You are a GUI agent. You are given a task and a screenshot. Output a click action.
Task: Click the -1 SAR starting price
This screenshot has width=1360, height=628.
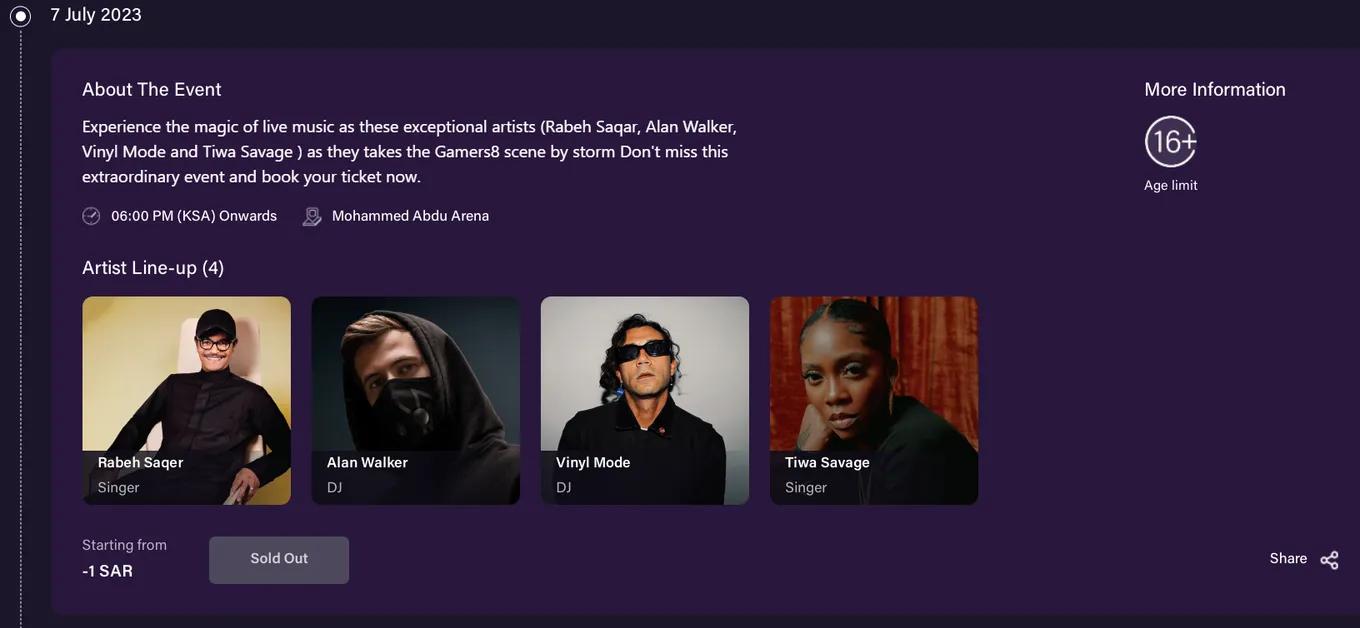click(107, 571)
